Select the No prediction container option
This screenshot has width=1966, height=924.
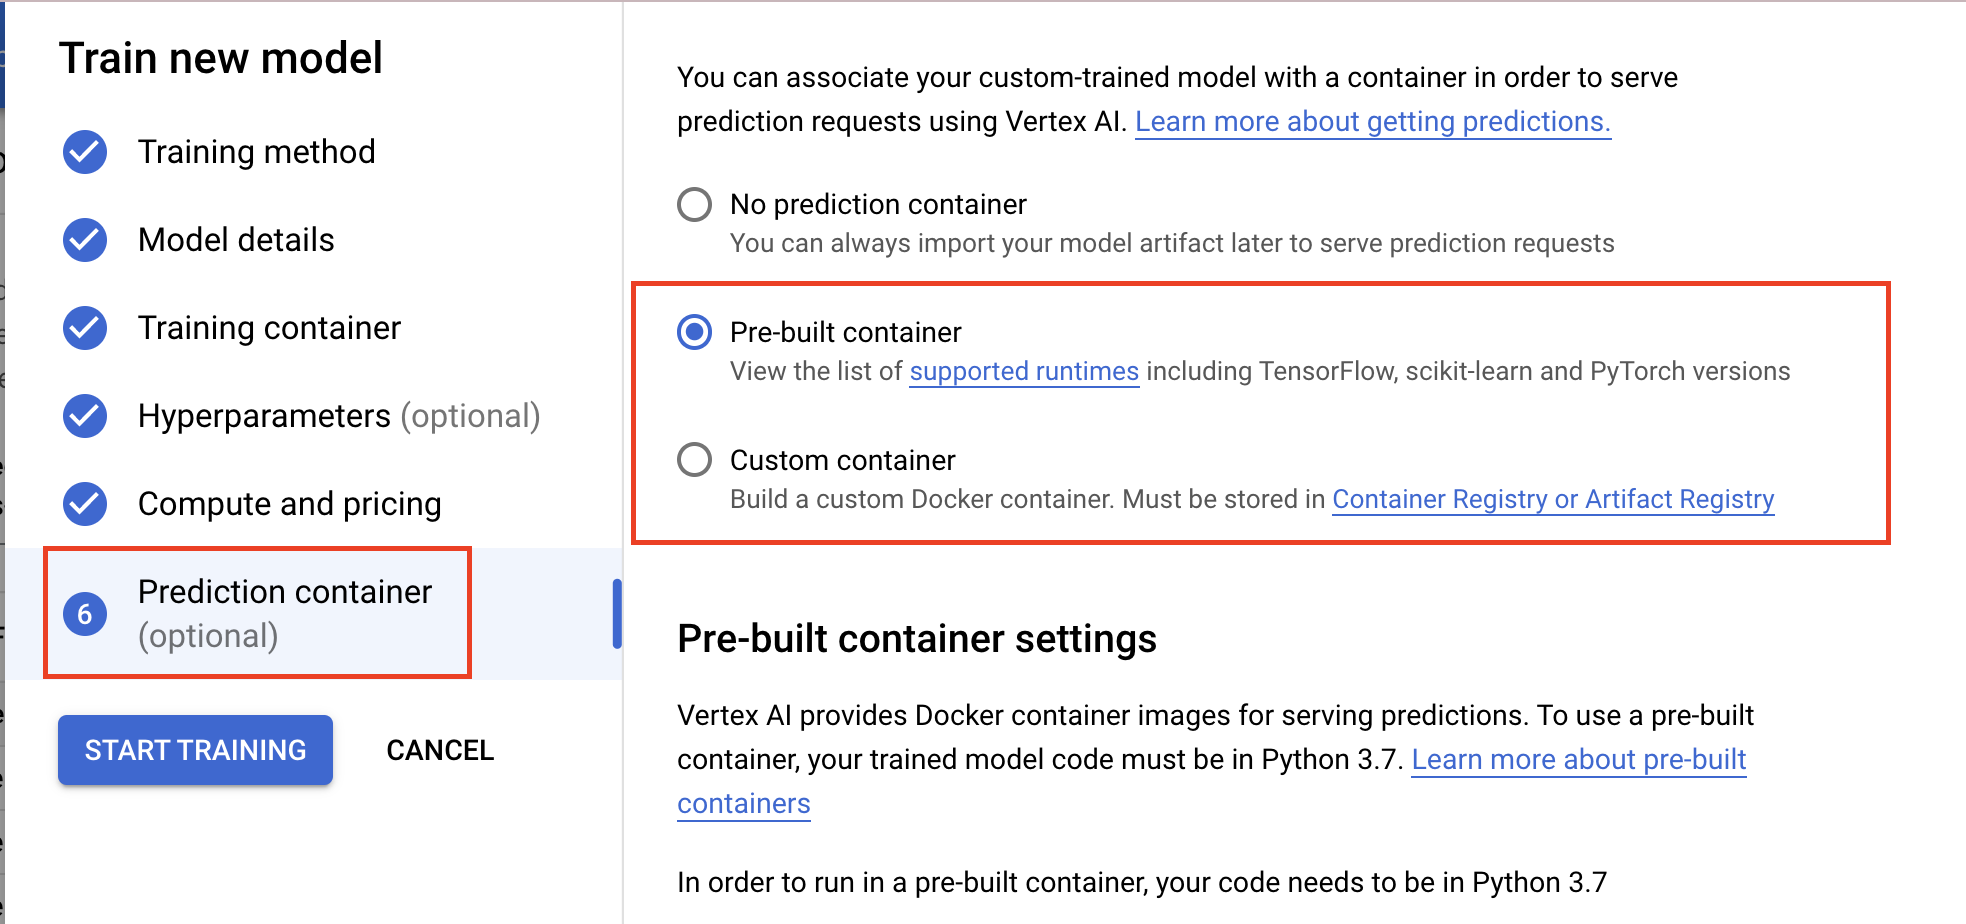(694, 205)
